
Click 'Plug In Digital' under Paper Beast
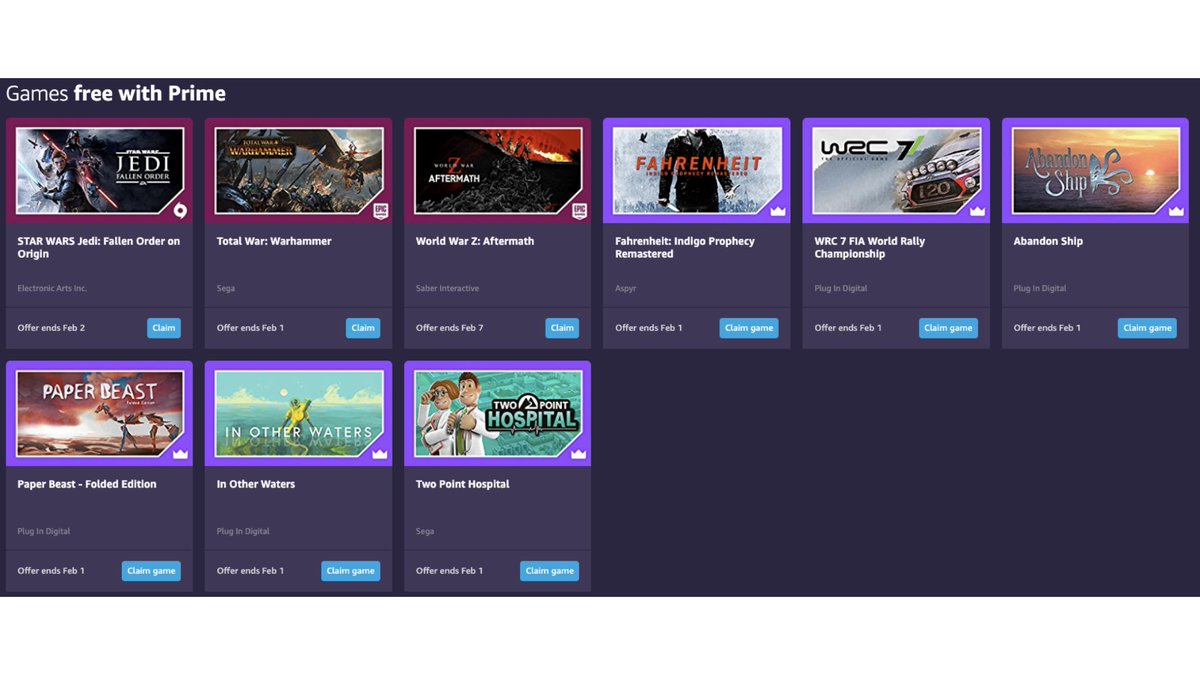click(44, 531)
